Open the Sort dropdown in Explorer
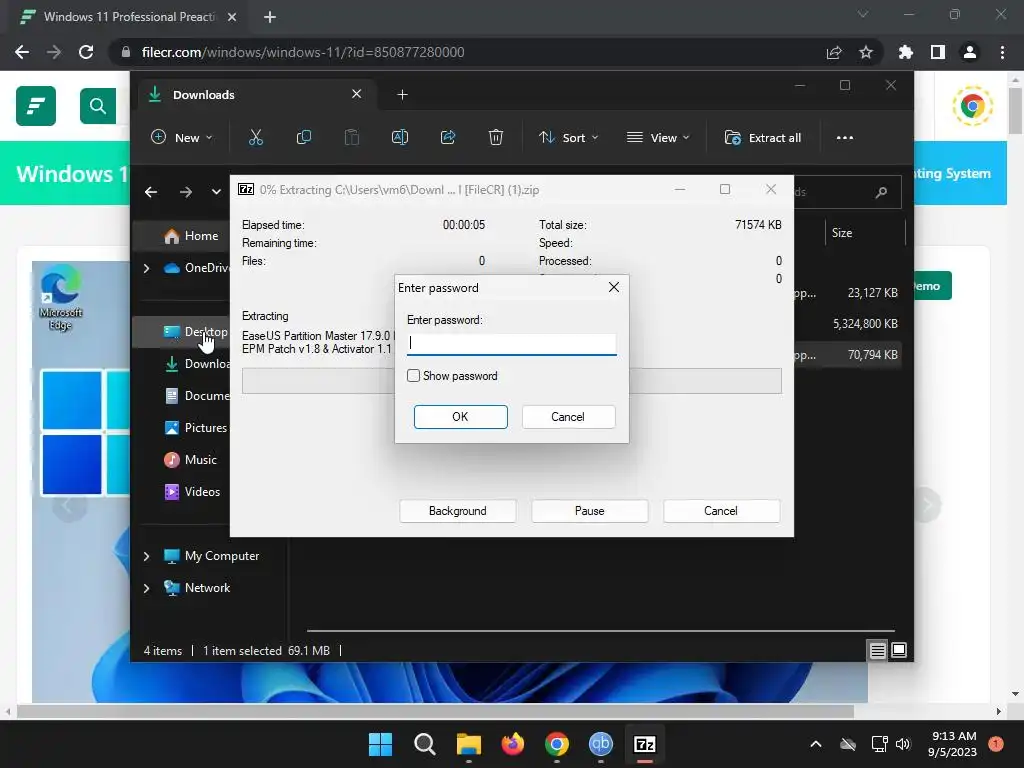1024x768 pixels. click(x=568, y=138)
